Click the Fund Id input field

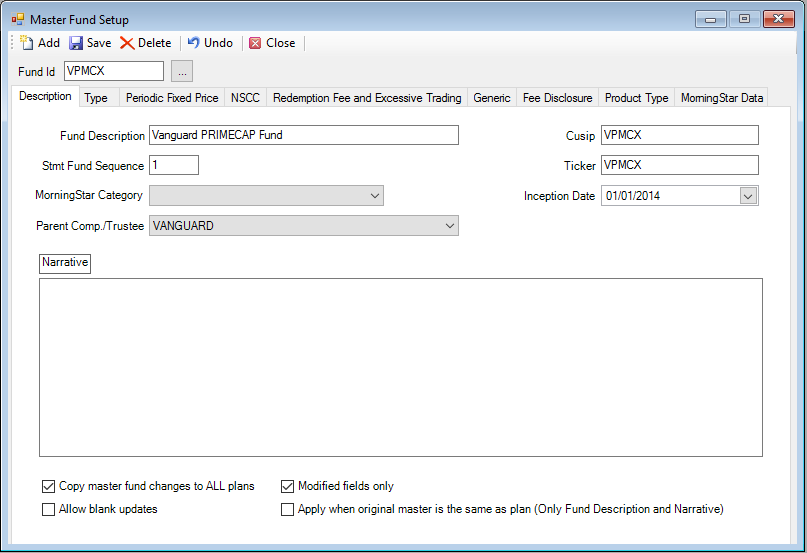[114, 71]
